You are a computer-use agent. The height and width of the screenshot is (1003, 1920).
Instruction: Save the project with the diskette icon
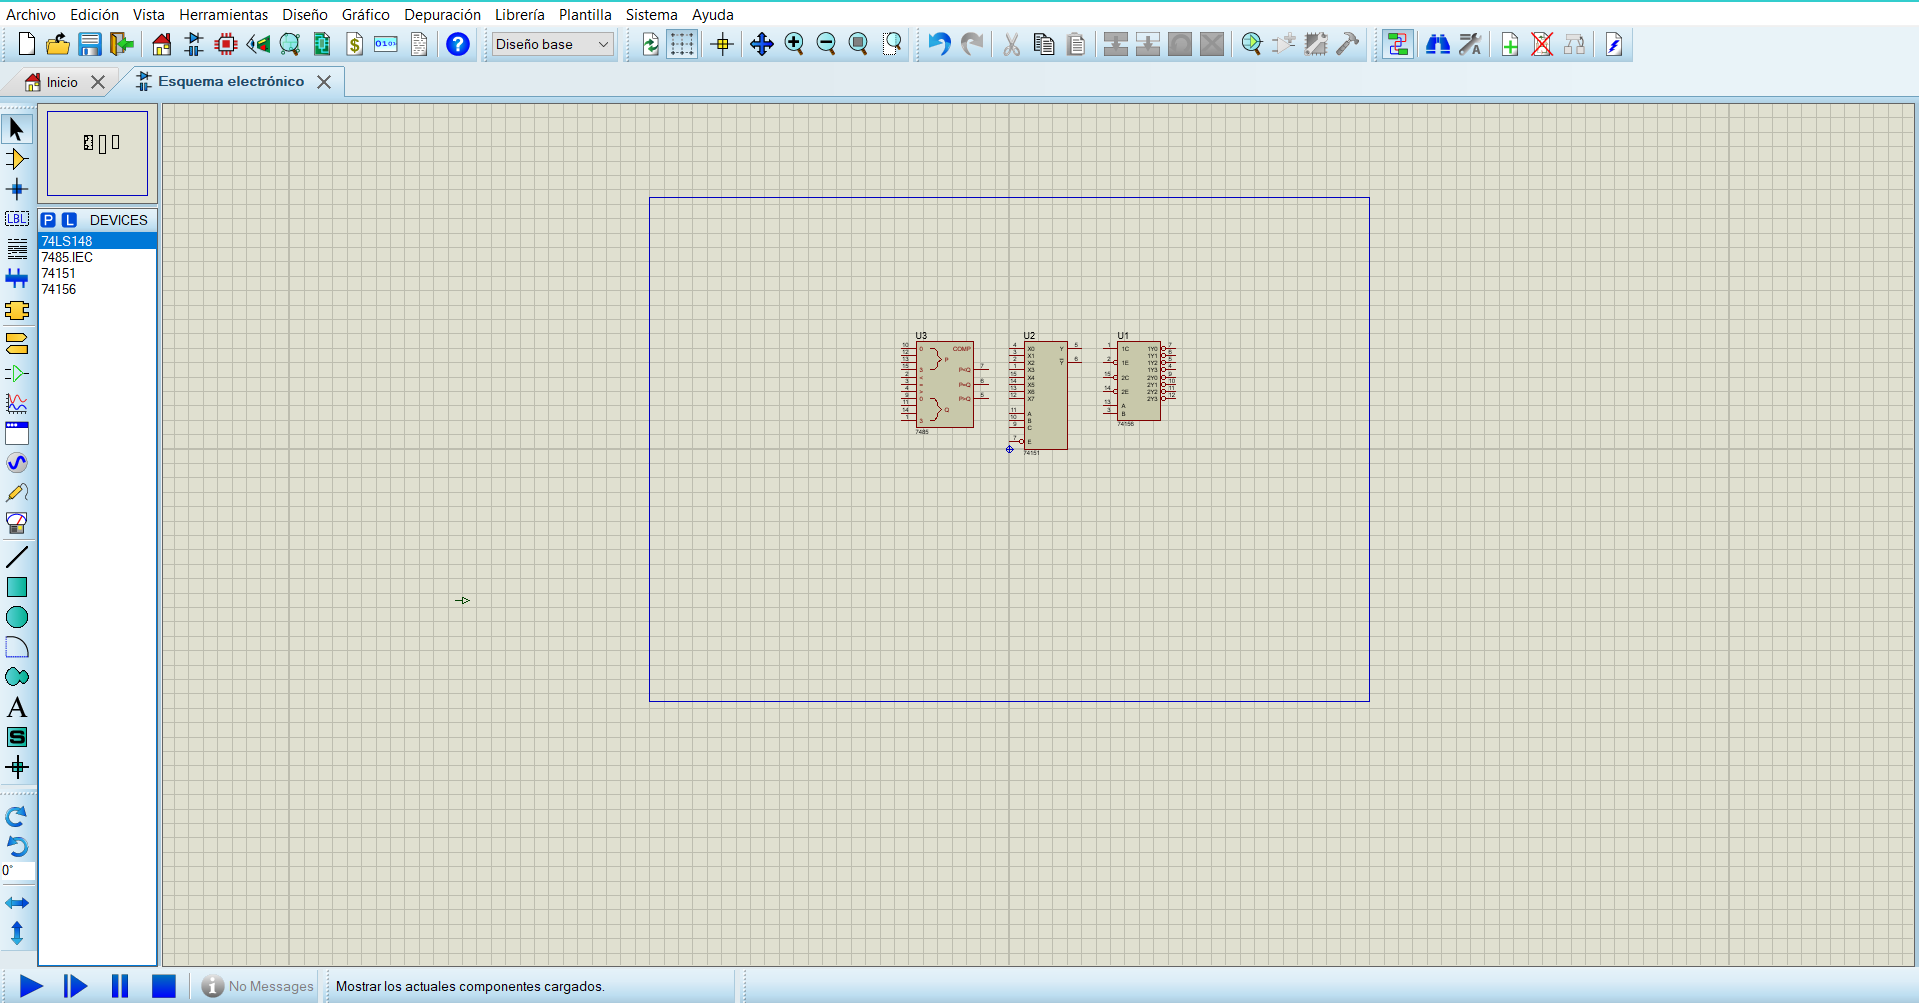pos(90,44)
